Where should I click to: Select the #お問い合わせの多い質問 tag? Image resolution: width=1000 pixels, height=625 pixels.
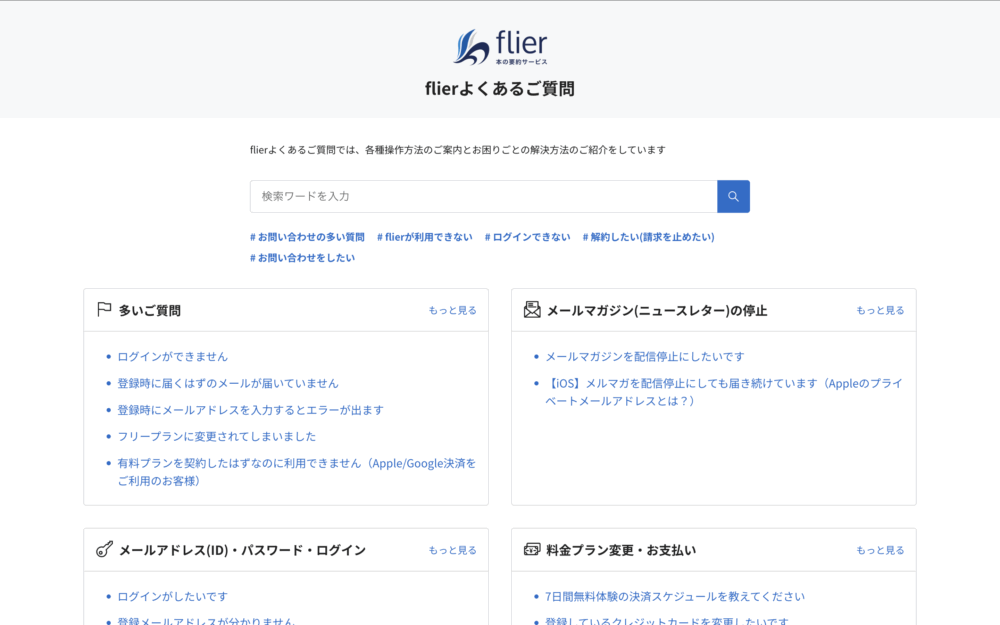(307, 237)
